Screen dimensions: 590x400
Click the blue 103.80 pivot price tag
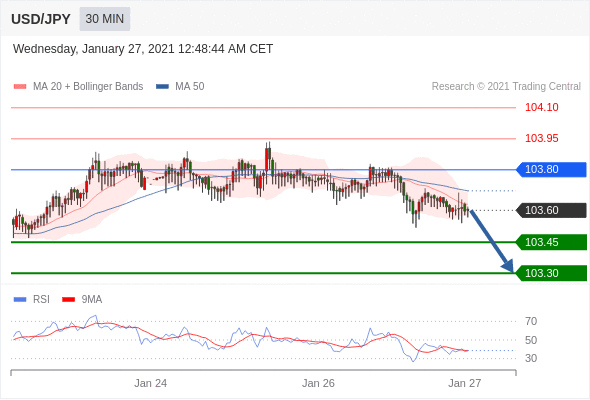(x=551, y=170)
